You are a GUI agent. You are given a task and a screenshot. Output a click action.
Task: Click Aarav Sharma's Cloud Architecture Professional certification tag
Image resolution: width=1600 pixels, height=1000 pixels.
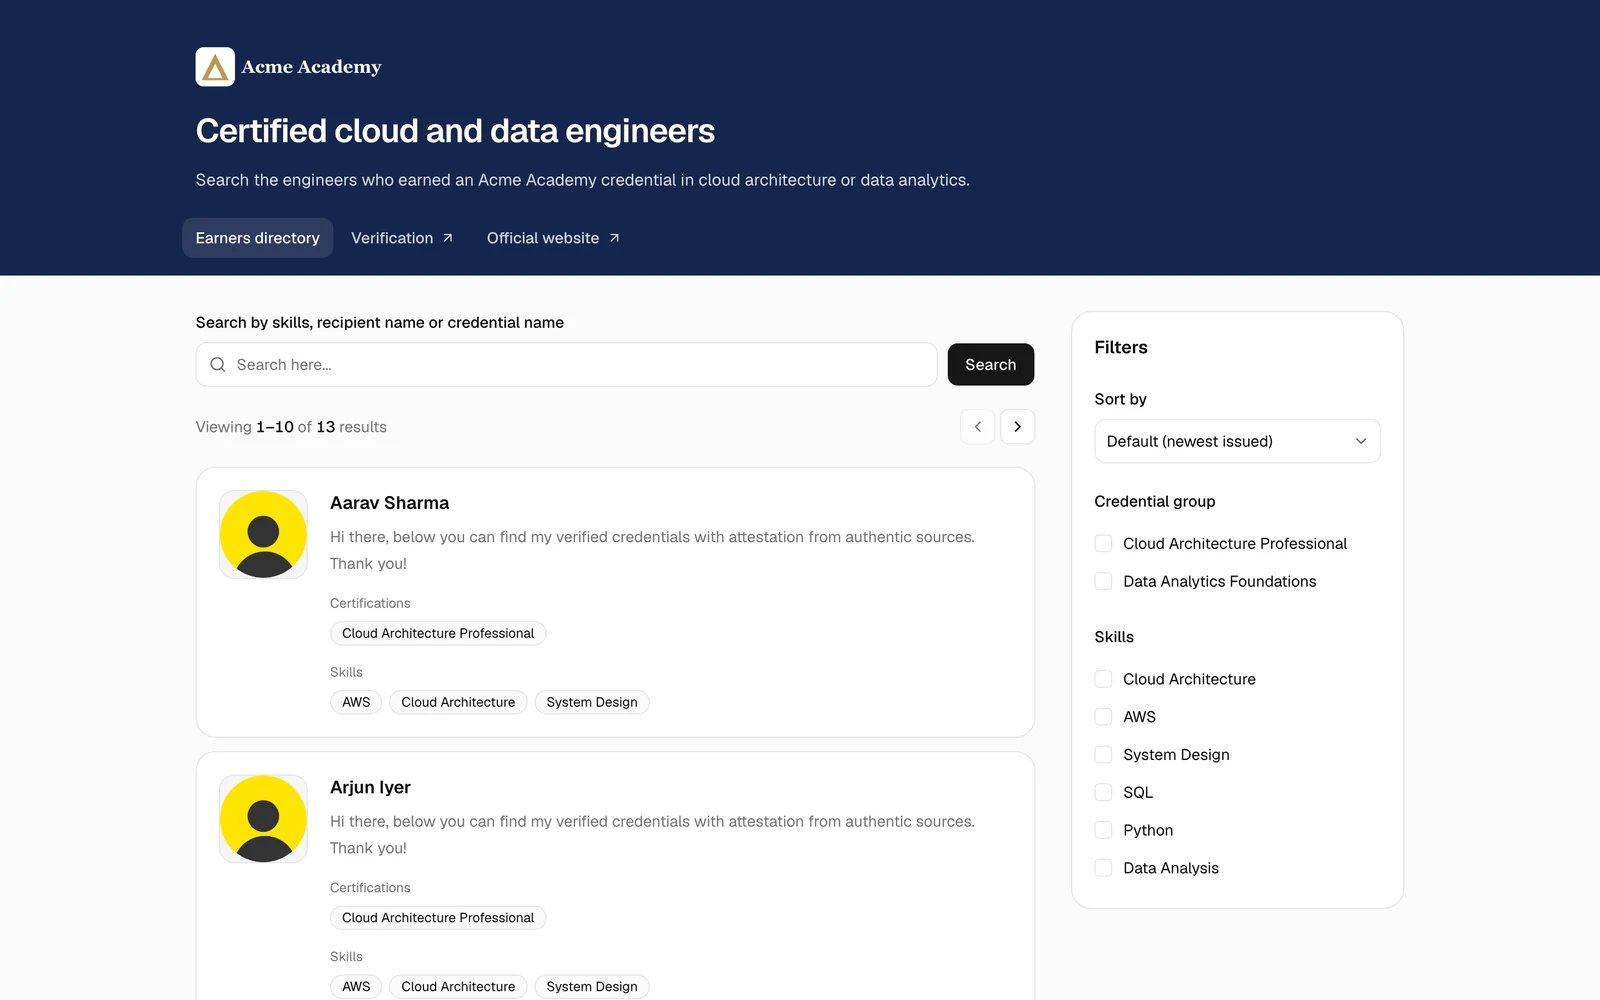pyautogui.click(x=438, y=633)
